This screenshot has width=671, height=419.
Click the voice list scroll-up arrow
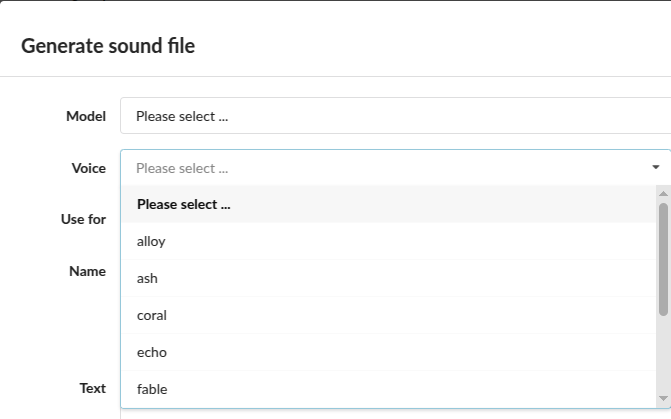663,193
